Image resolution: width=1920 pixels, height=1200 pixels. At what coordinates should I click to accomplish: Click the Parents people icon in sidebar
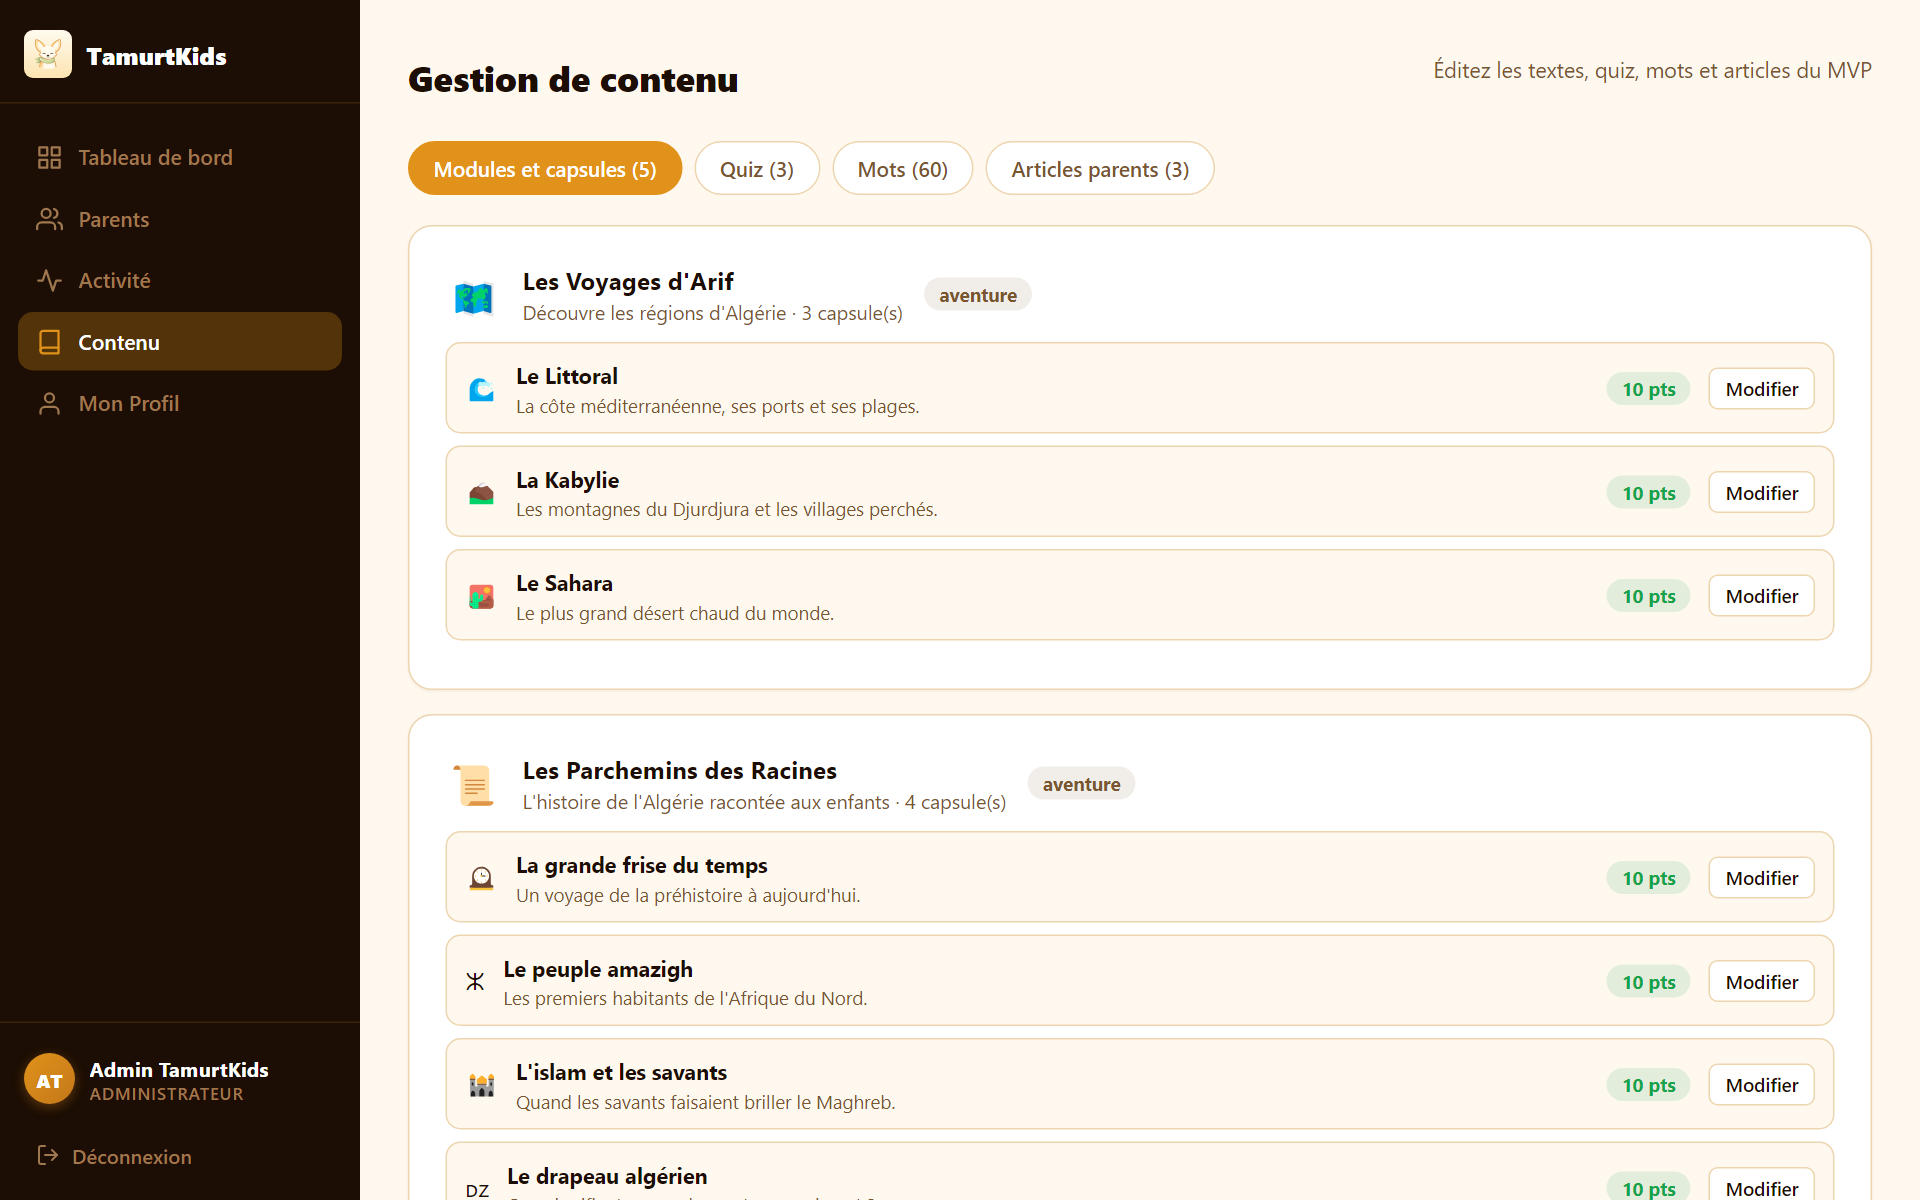49,219
